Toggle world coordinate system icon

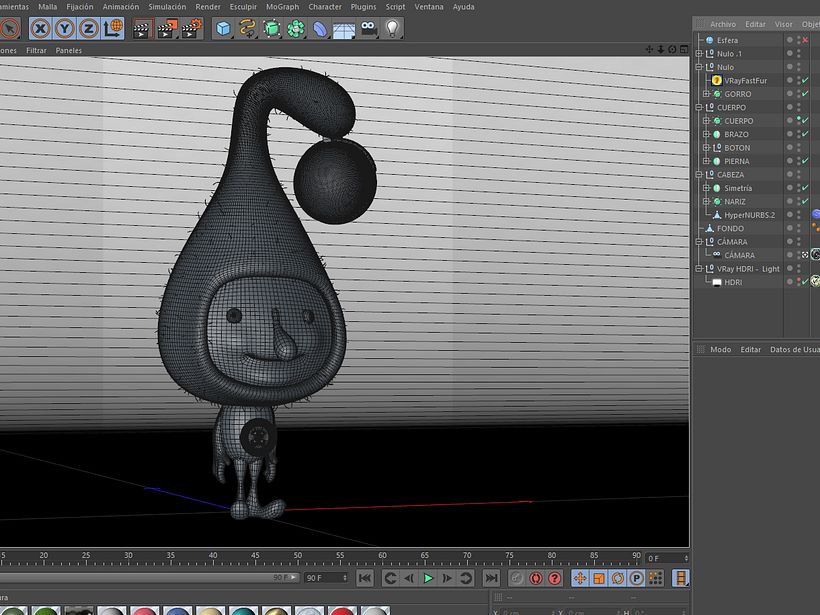113,28
